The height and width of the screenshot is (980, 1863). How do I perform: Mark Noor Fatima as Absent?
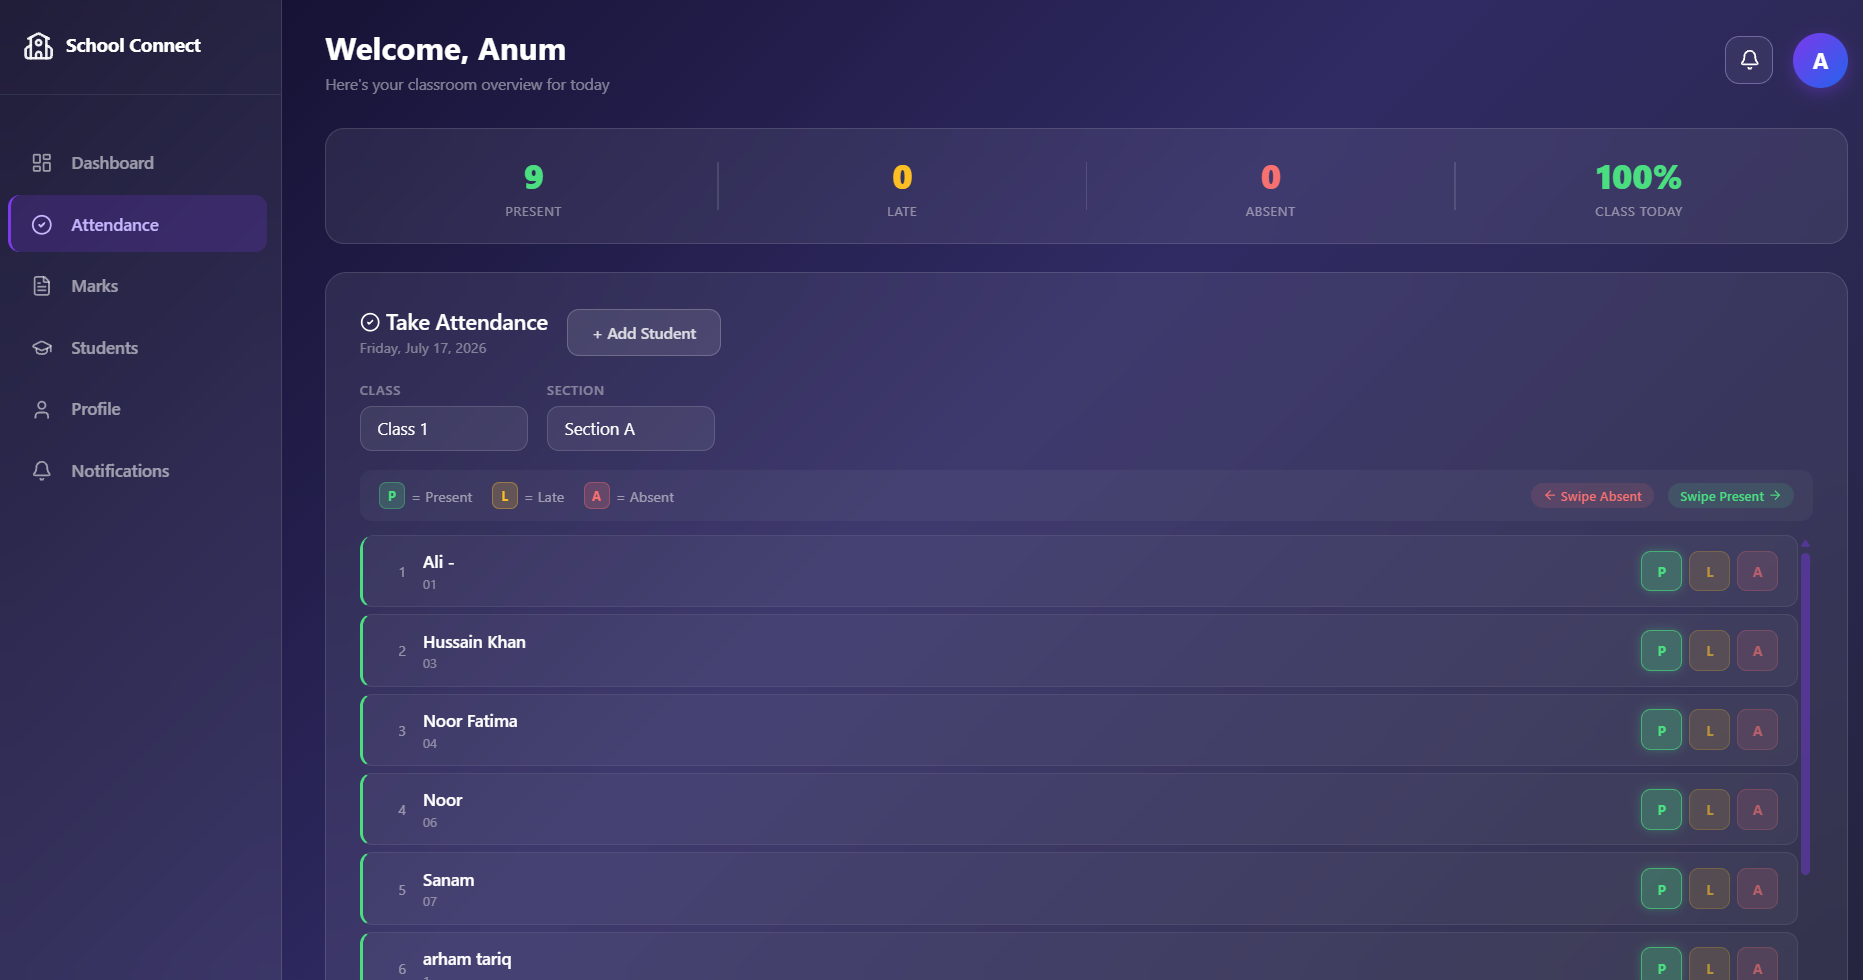click(x=1757, y=730)
